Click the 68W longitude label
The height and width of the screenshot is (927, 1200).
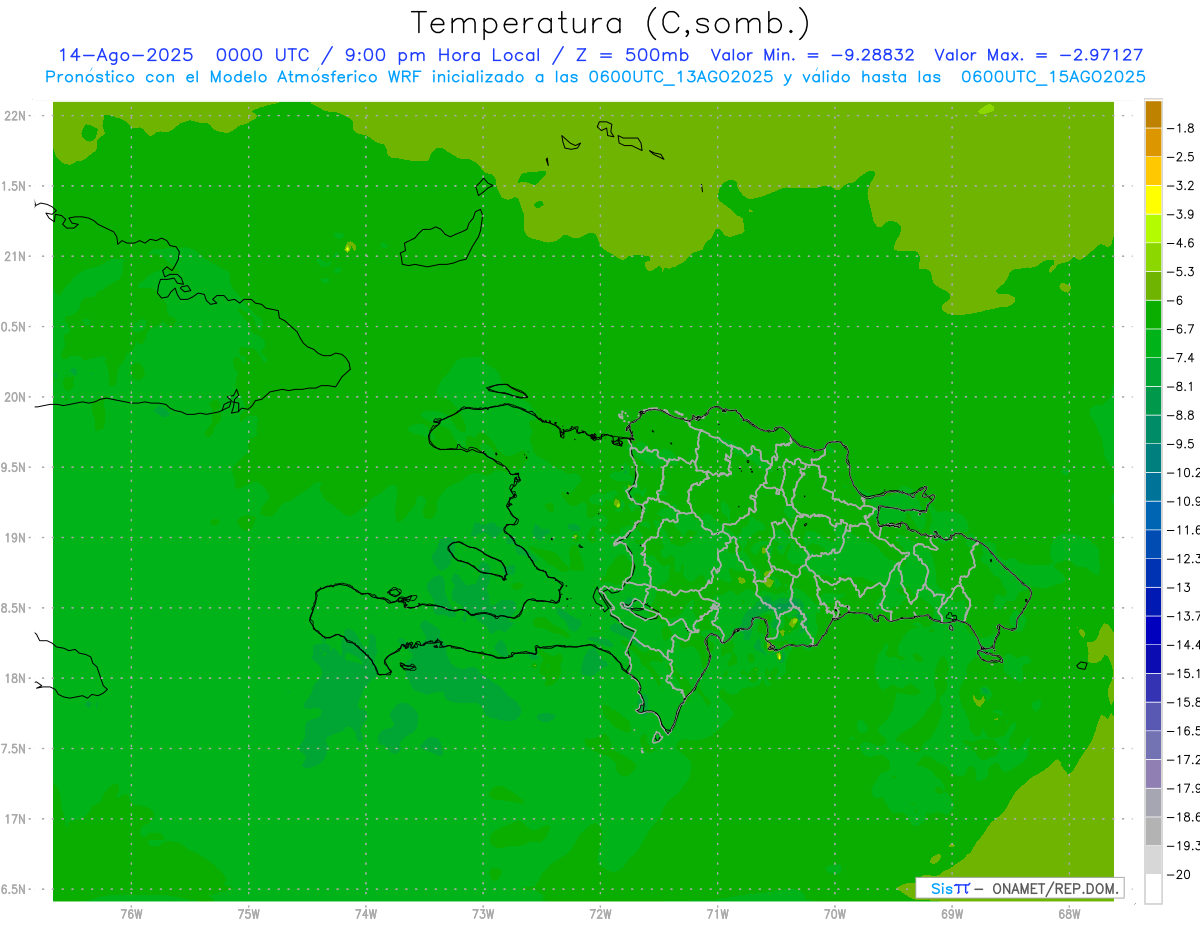[1069, 913]
